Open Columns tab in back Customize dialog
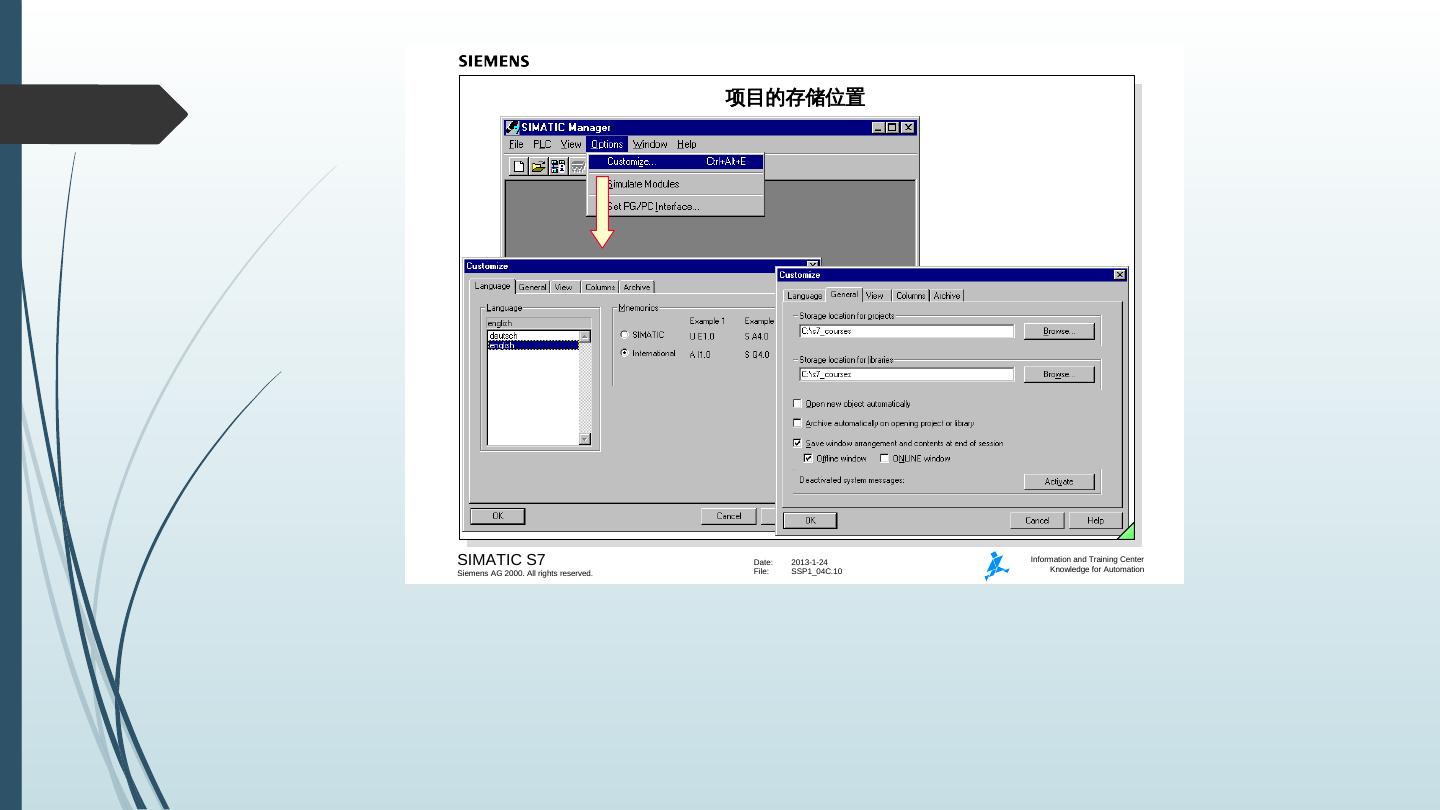 click(x=600, y=287)
